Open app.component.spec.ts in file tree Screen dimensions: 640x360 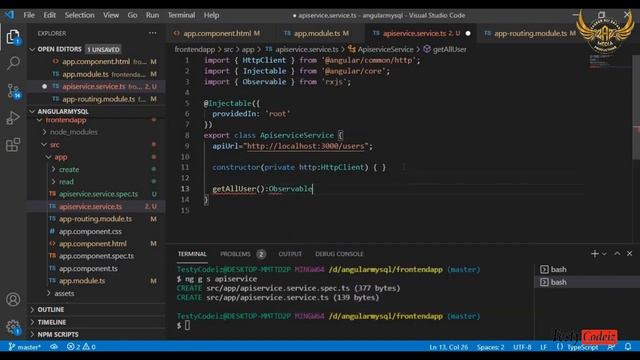click(96, 256)
